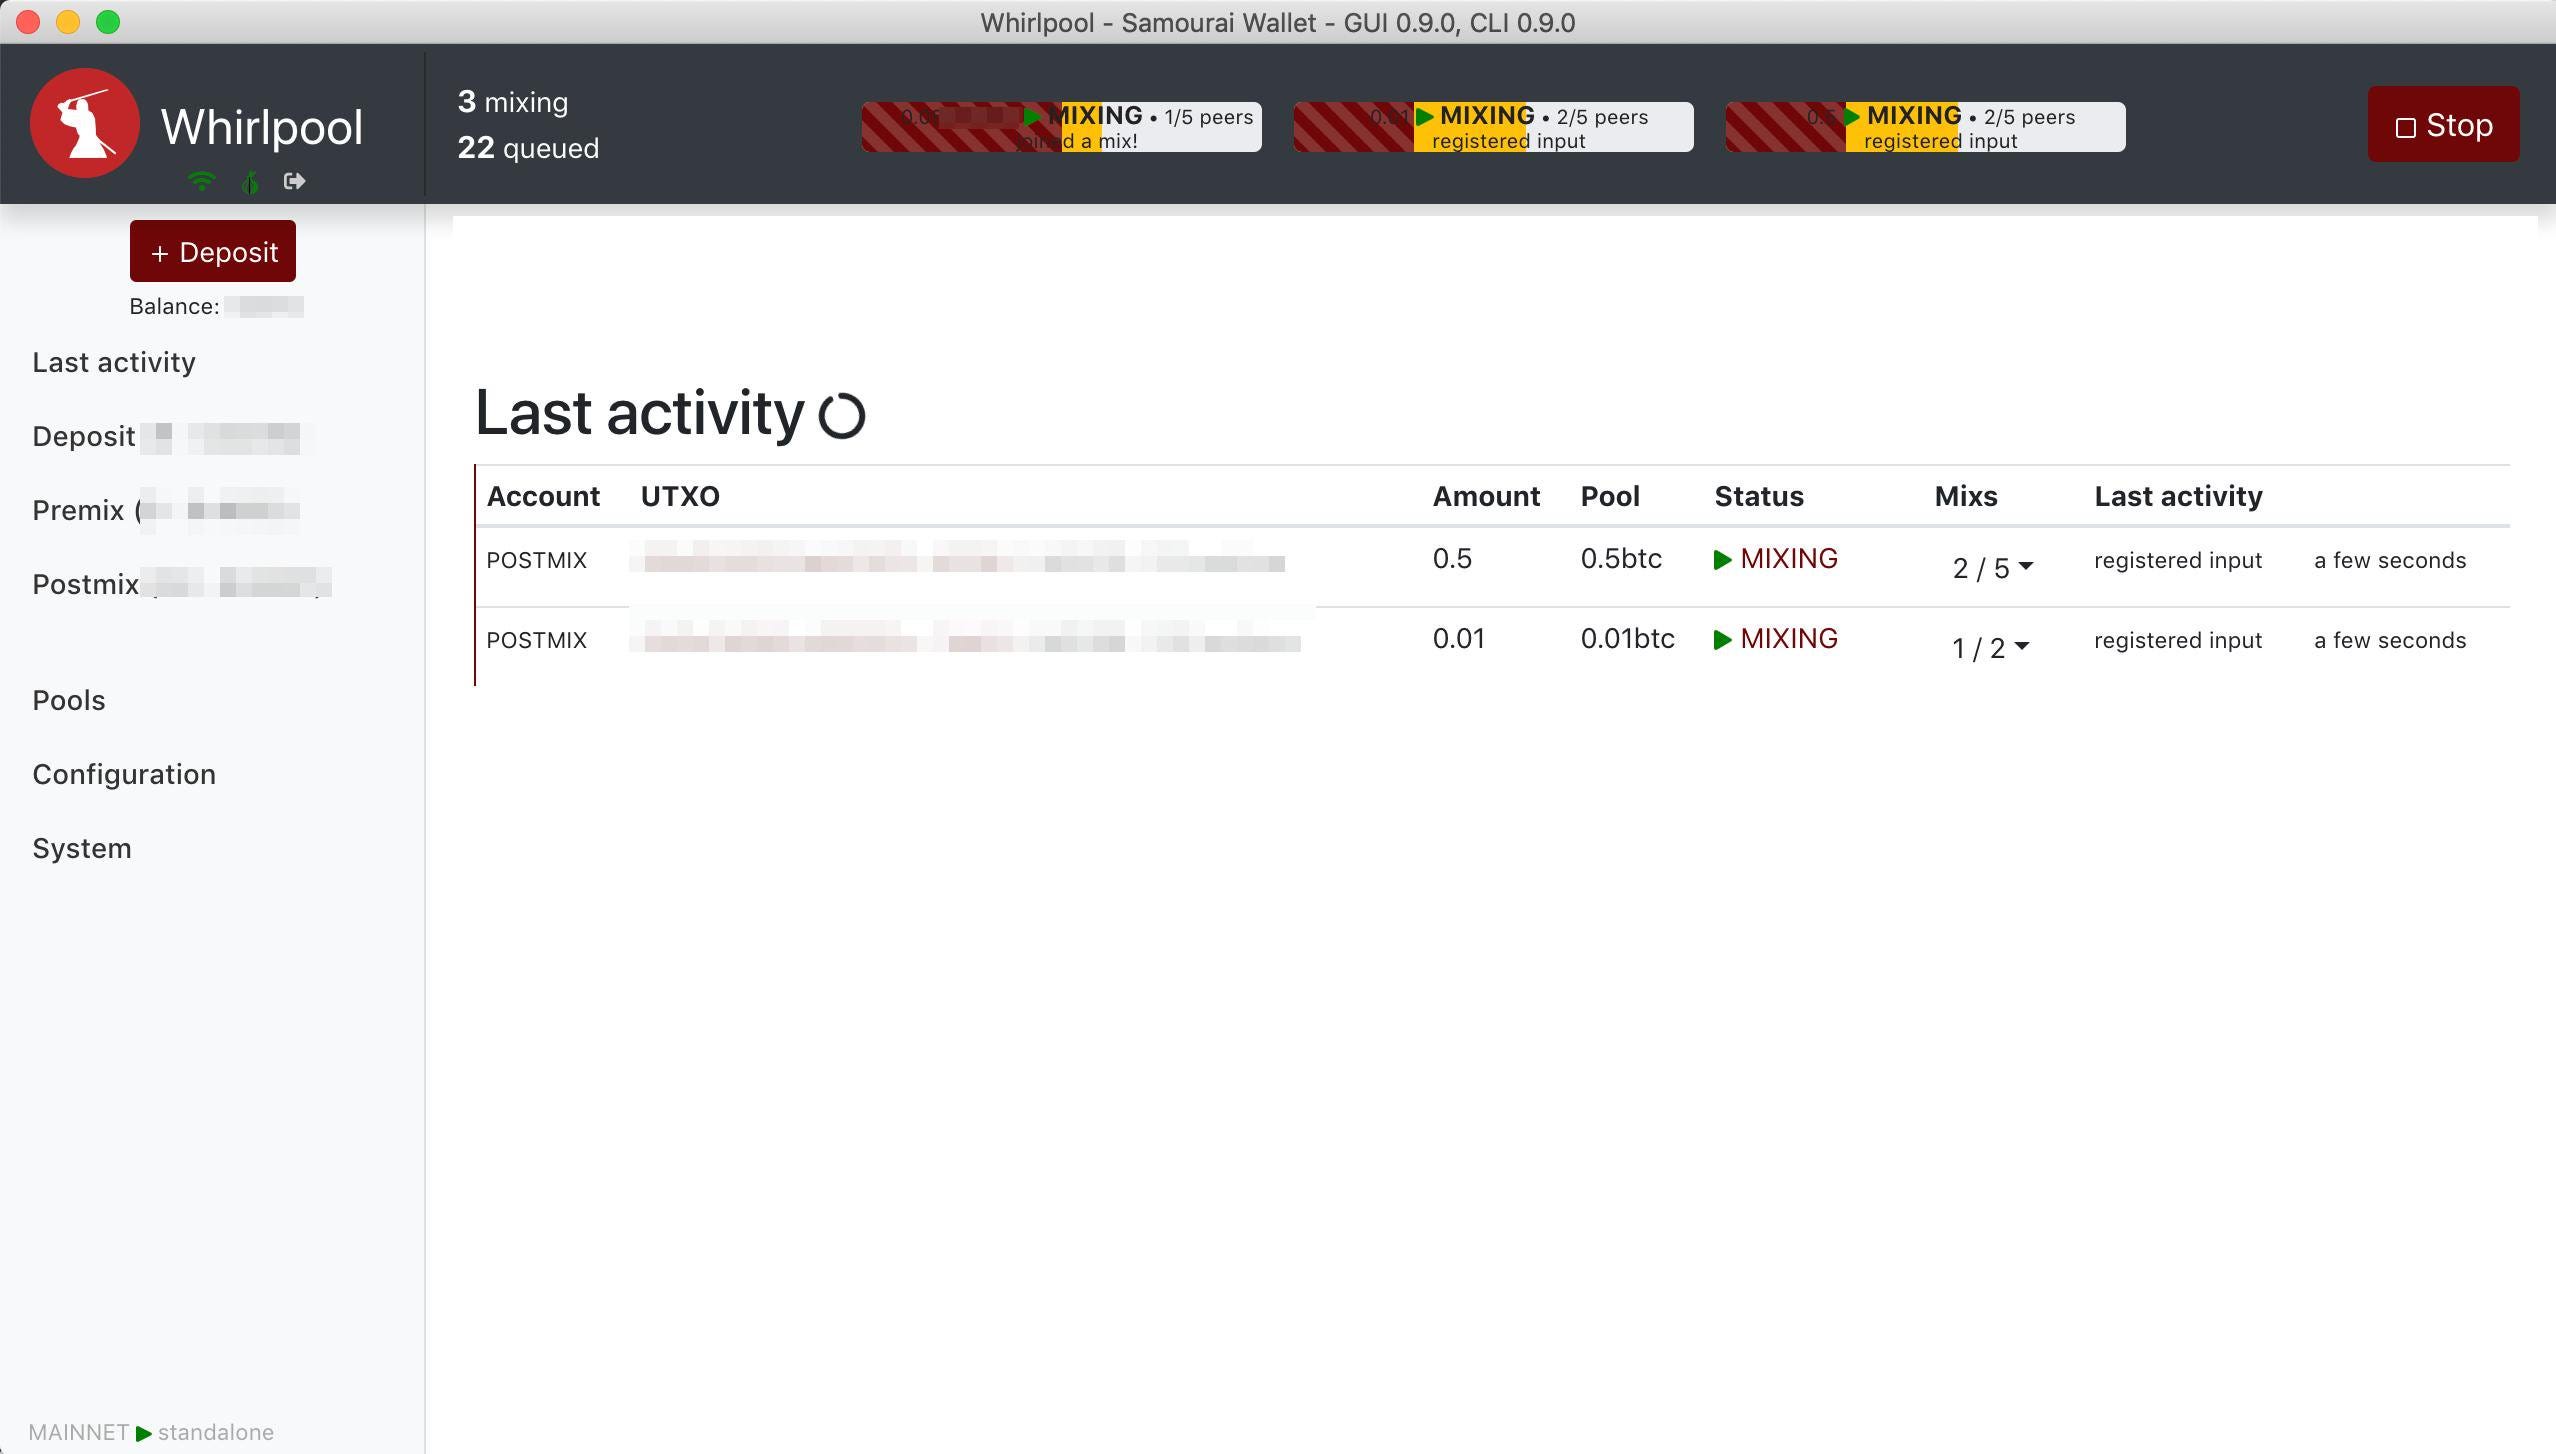Open the Pools section in sidebar
Image resolution: width=2556 pixels, height=1454 pixels.
pos(69,700)
